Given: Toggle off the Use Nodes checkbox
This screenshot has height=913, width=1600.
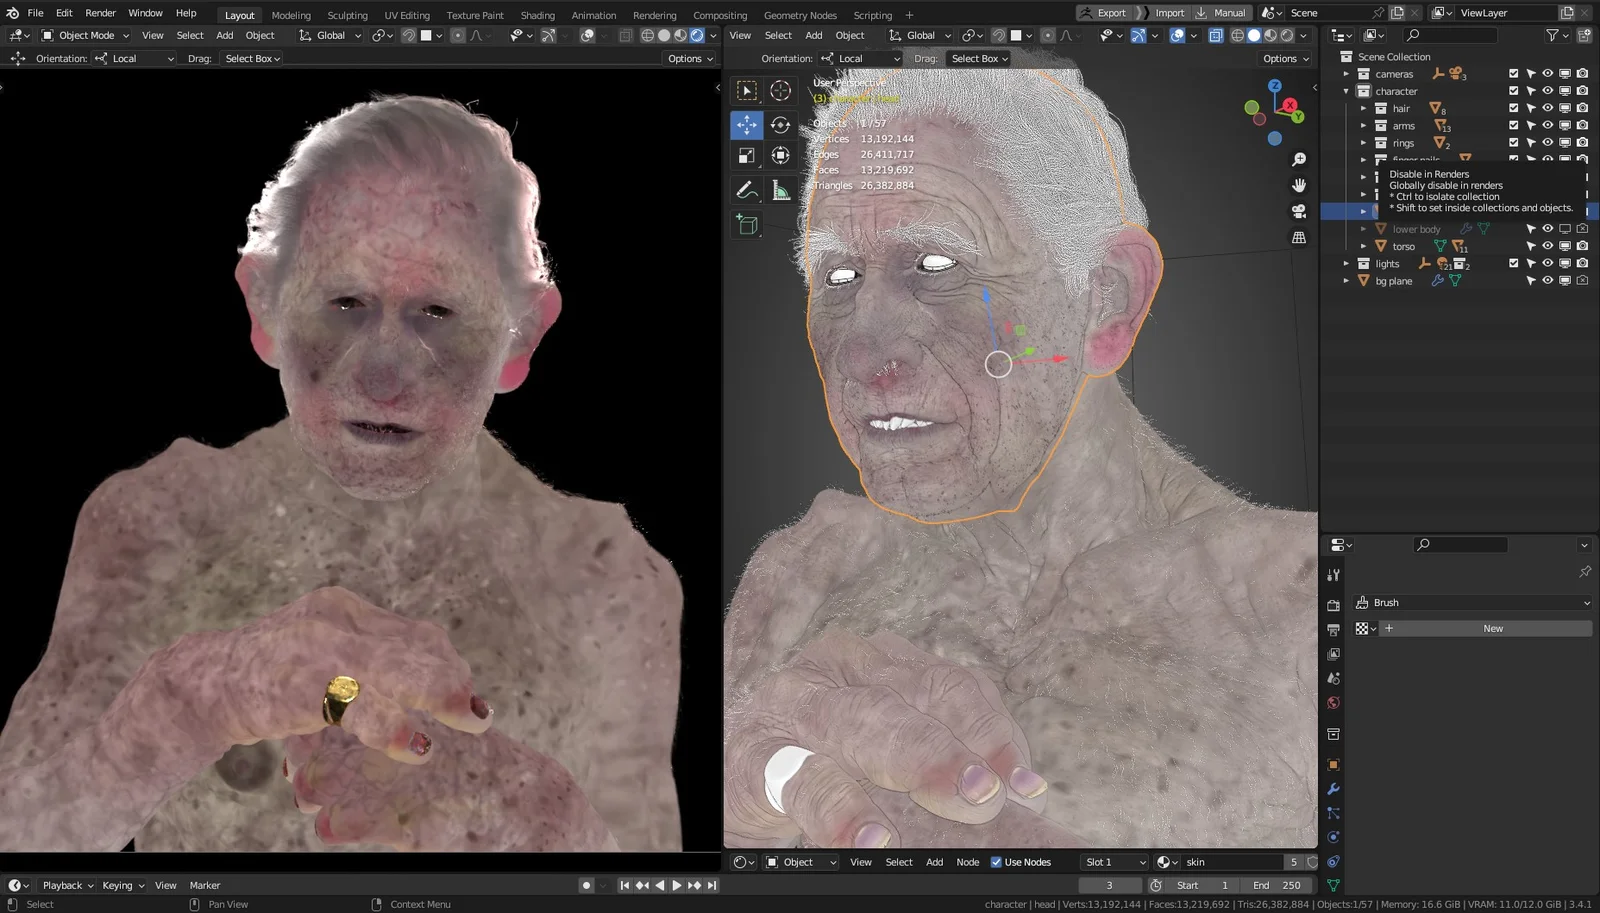Looking at the screenshot, I should 996,861.
